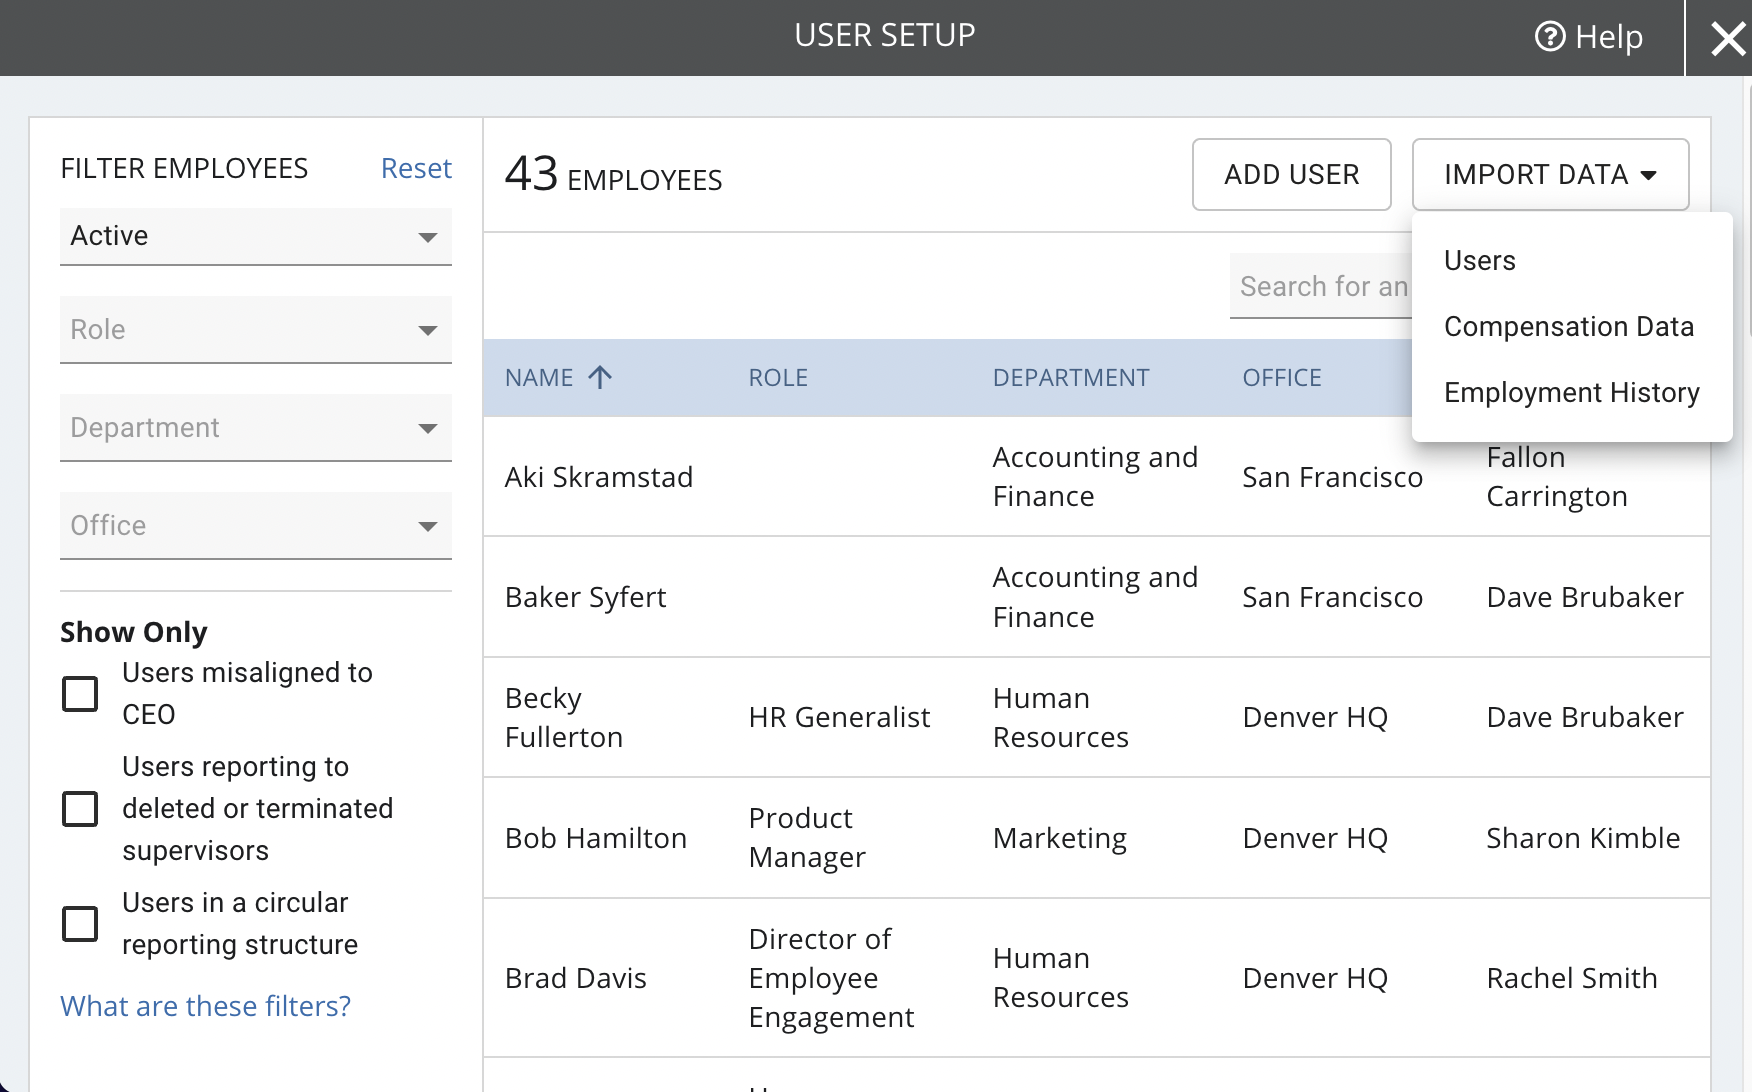Click Product Manager role cell

coord(807,838)
